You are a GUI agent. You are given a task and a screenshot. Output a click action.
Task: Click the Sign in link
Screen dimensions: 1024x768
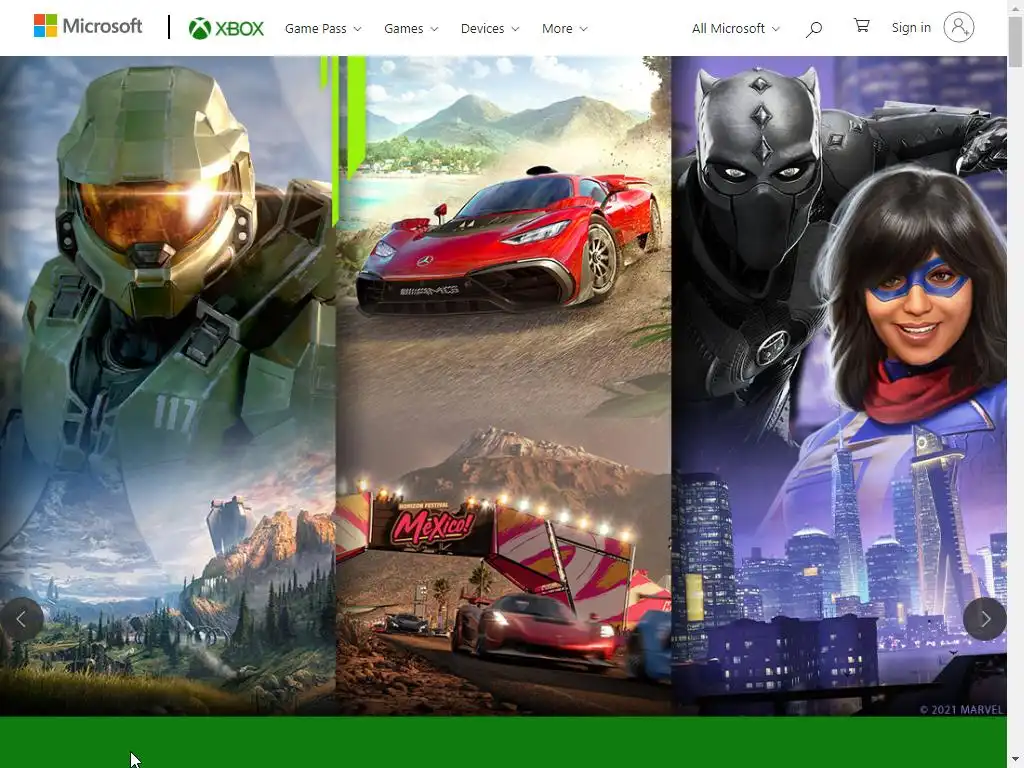pyautogui.click(x=911, y=27)
